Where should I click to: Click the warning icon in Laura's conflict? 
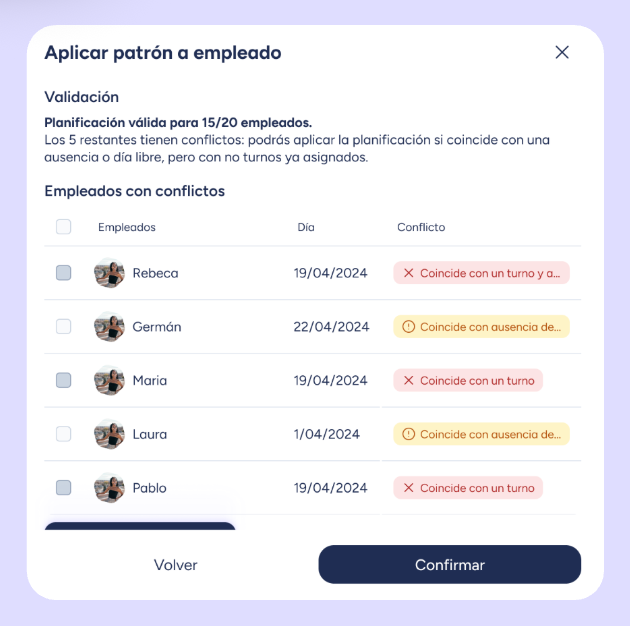tap(408, 434)
